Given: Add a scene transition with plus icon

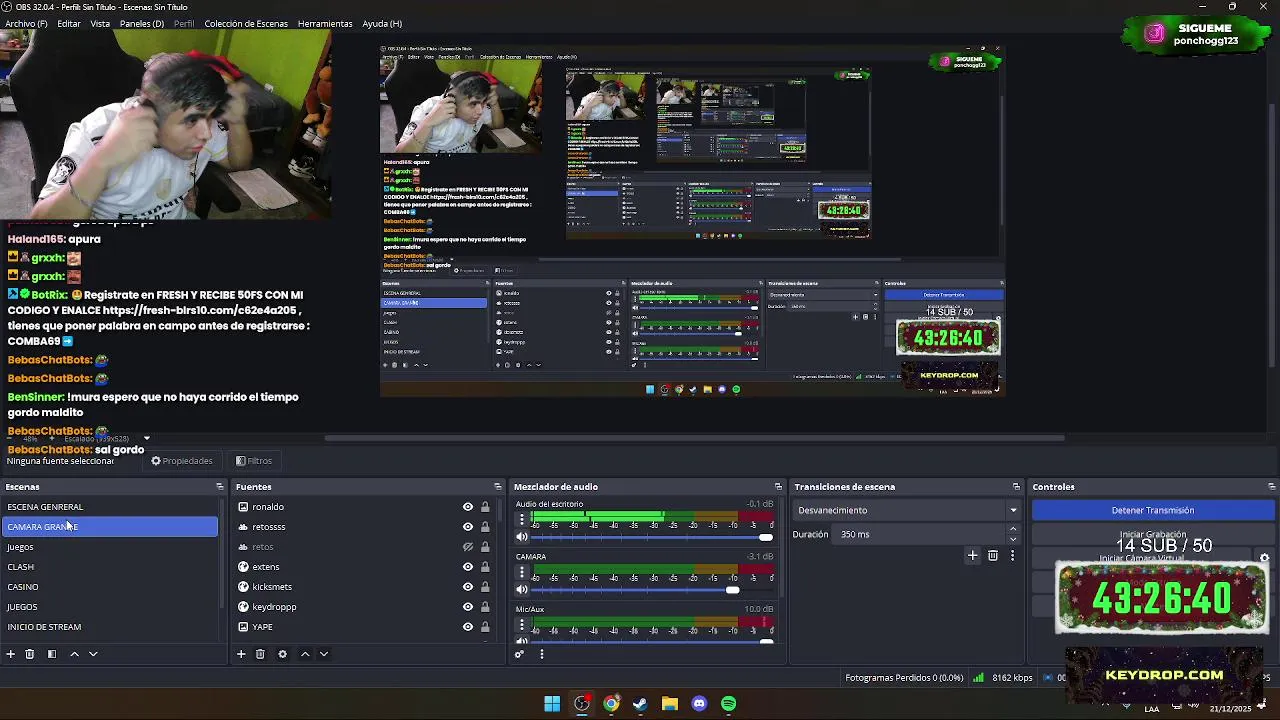Looking at the screenshot, I should (972, 555).
